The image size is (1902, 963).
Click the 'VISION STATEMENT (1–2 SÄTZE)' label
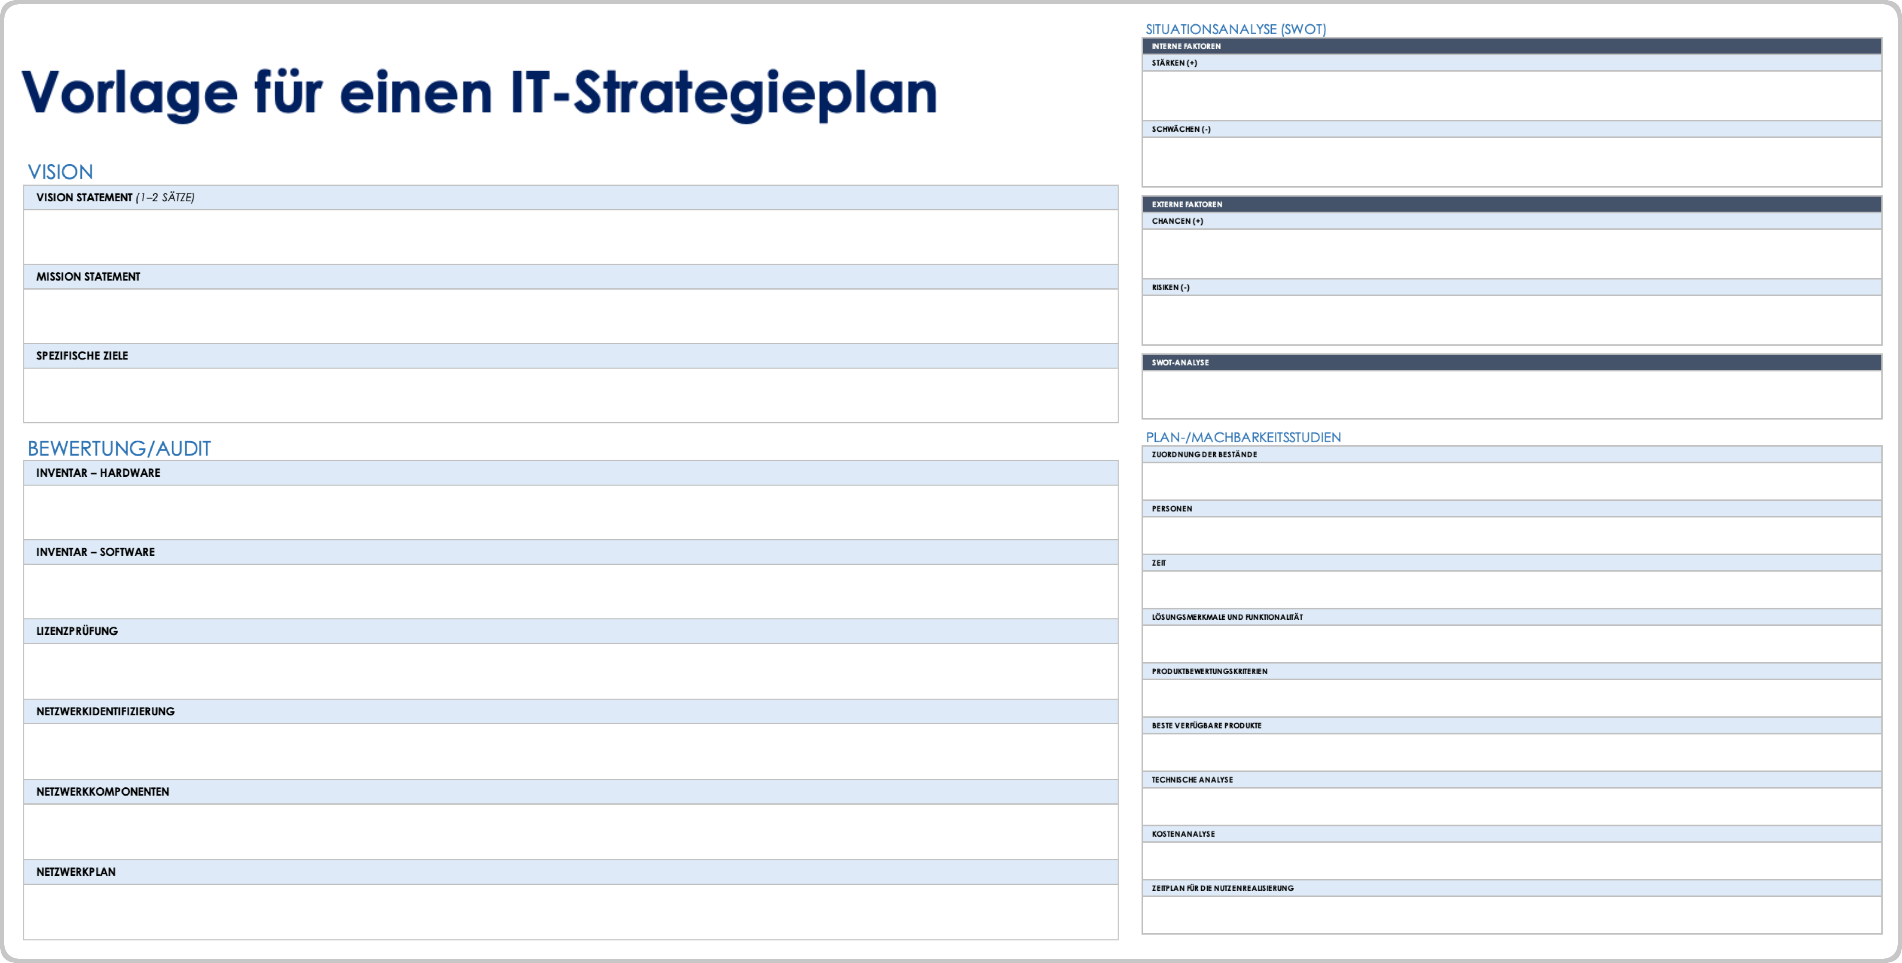(x=115, y=197)
